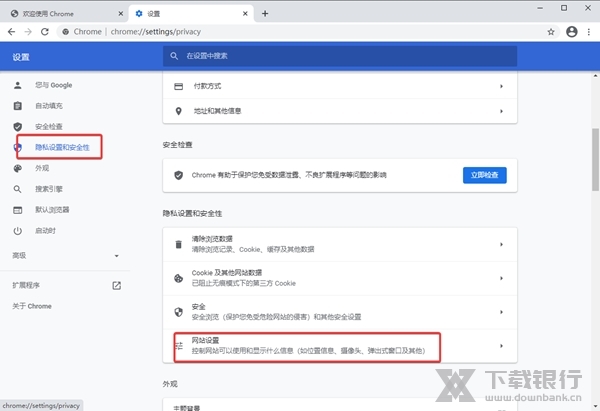Click the 在设置中搜索 search field
The width and height of the screenshot is (600, 411).
click(340, 56)
